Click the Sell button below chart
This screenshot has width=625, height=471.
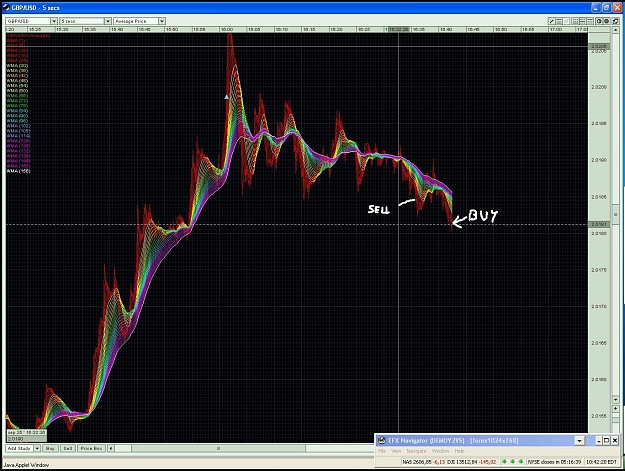[x=68, y=449]
